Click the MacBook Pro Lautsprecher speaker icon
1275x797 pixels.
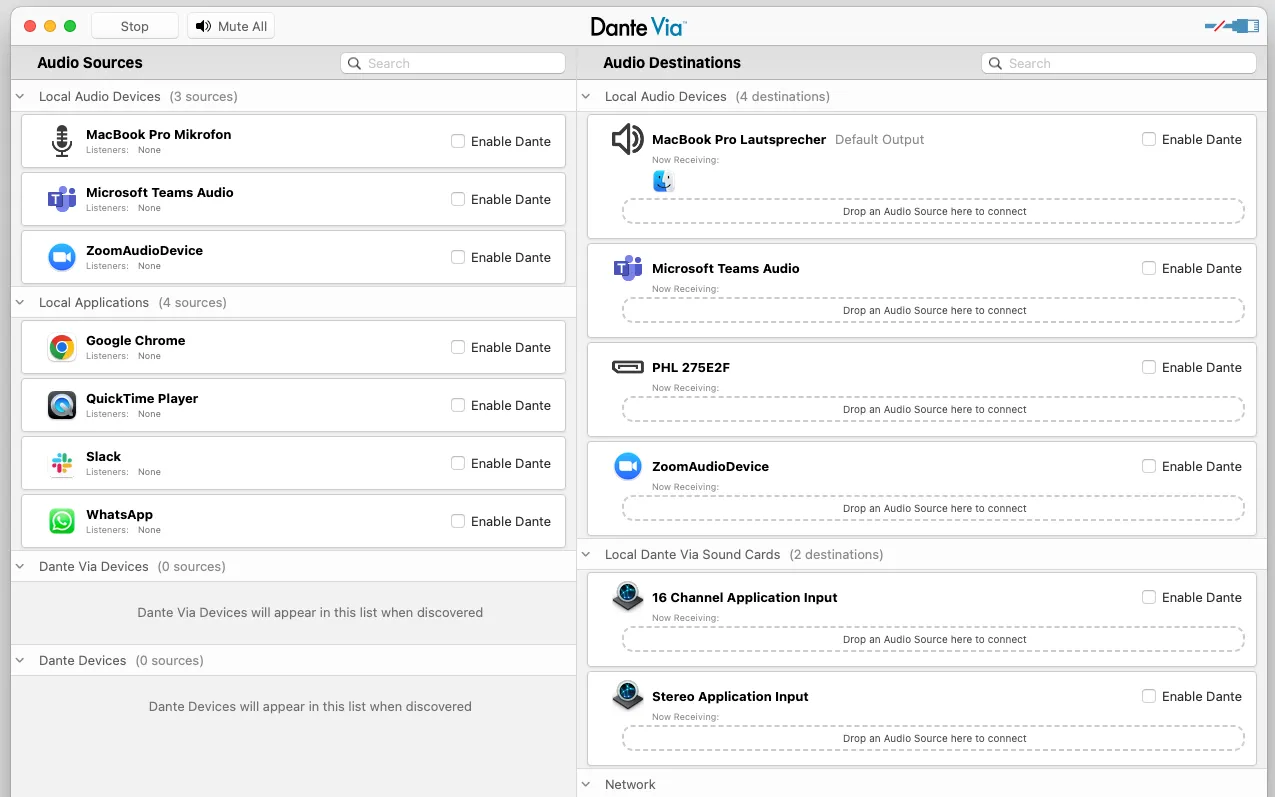click(627, 139)
